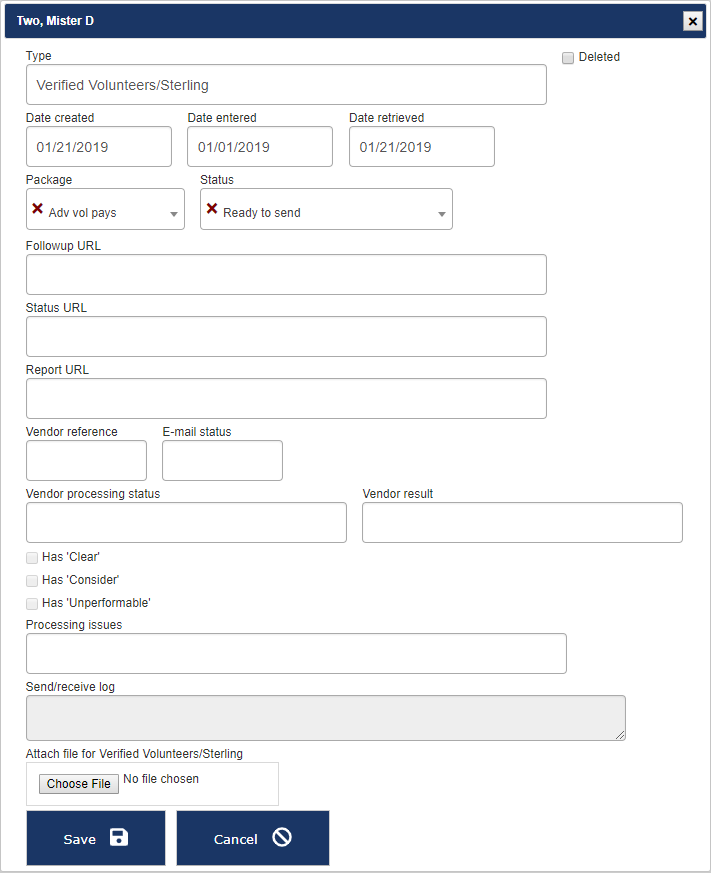Viewport: 711px width, 873px height.
Task: Clear the Adv vol pays package selection
Action: tap(38, 209)
